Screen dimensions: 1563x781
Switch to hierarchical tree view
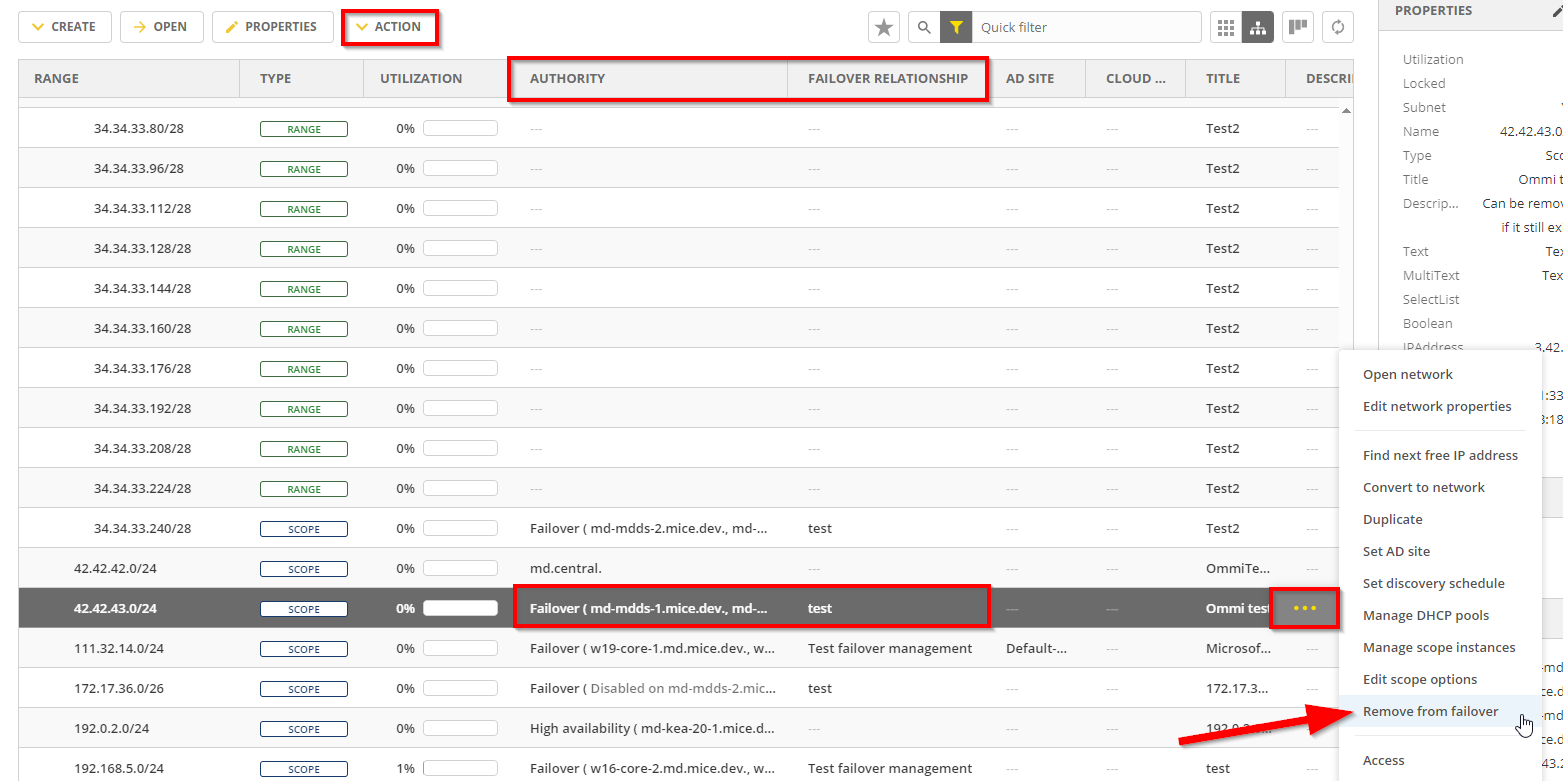pos(1257,28)
